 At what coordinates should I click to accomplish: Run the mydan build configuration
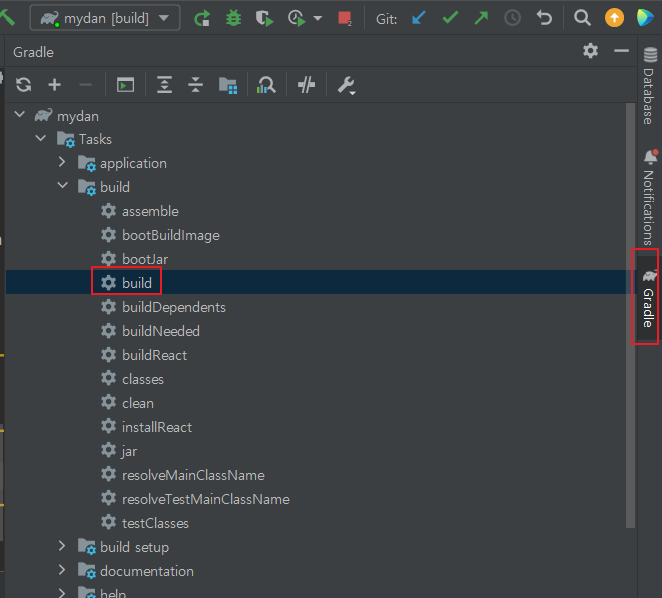tap(202, 18)
